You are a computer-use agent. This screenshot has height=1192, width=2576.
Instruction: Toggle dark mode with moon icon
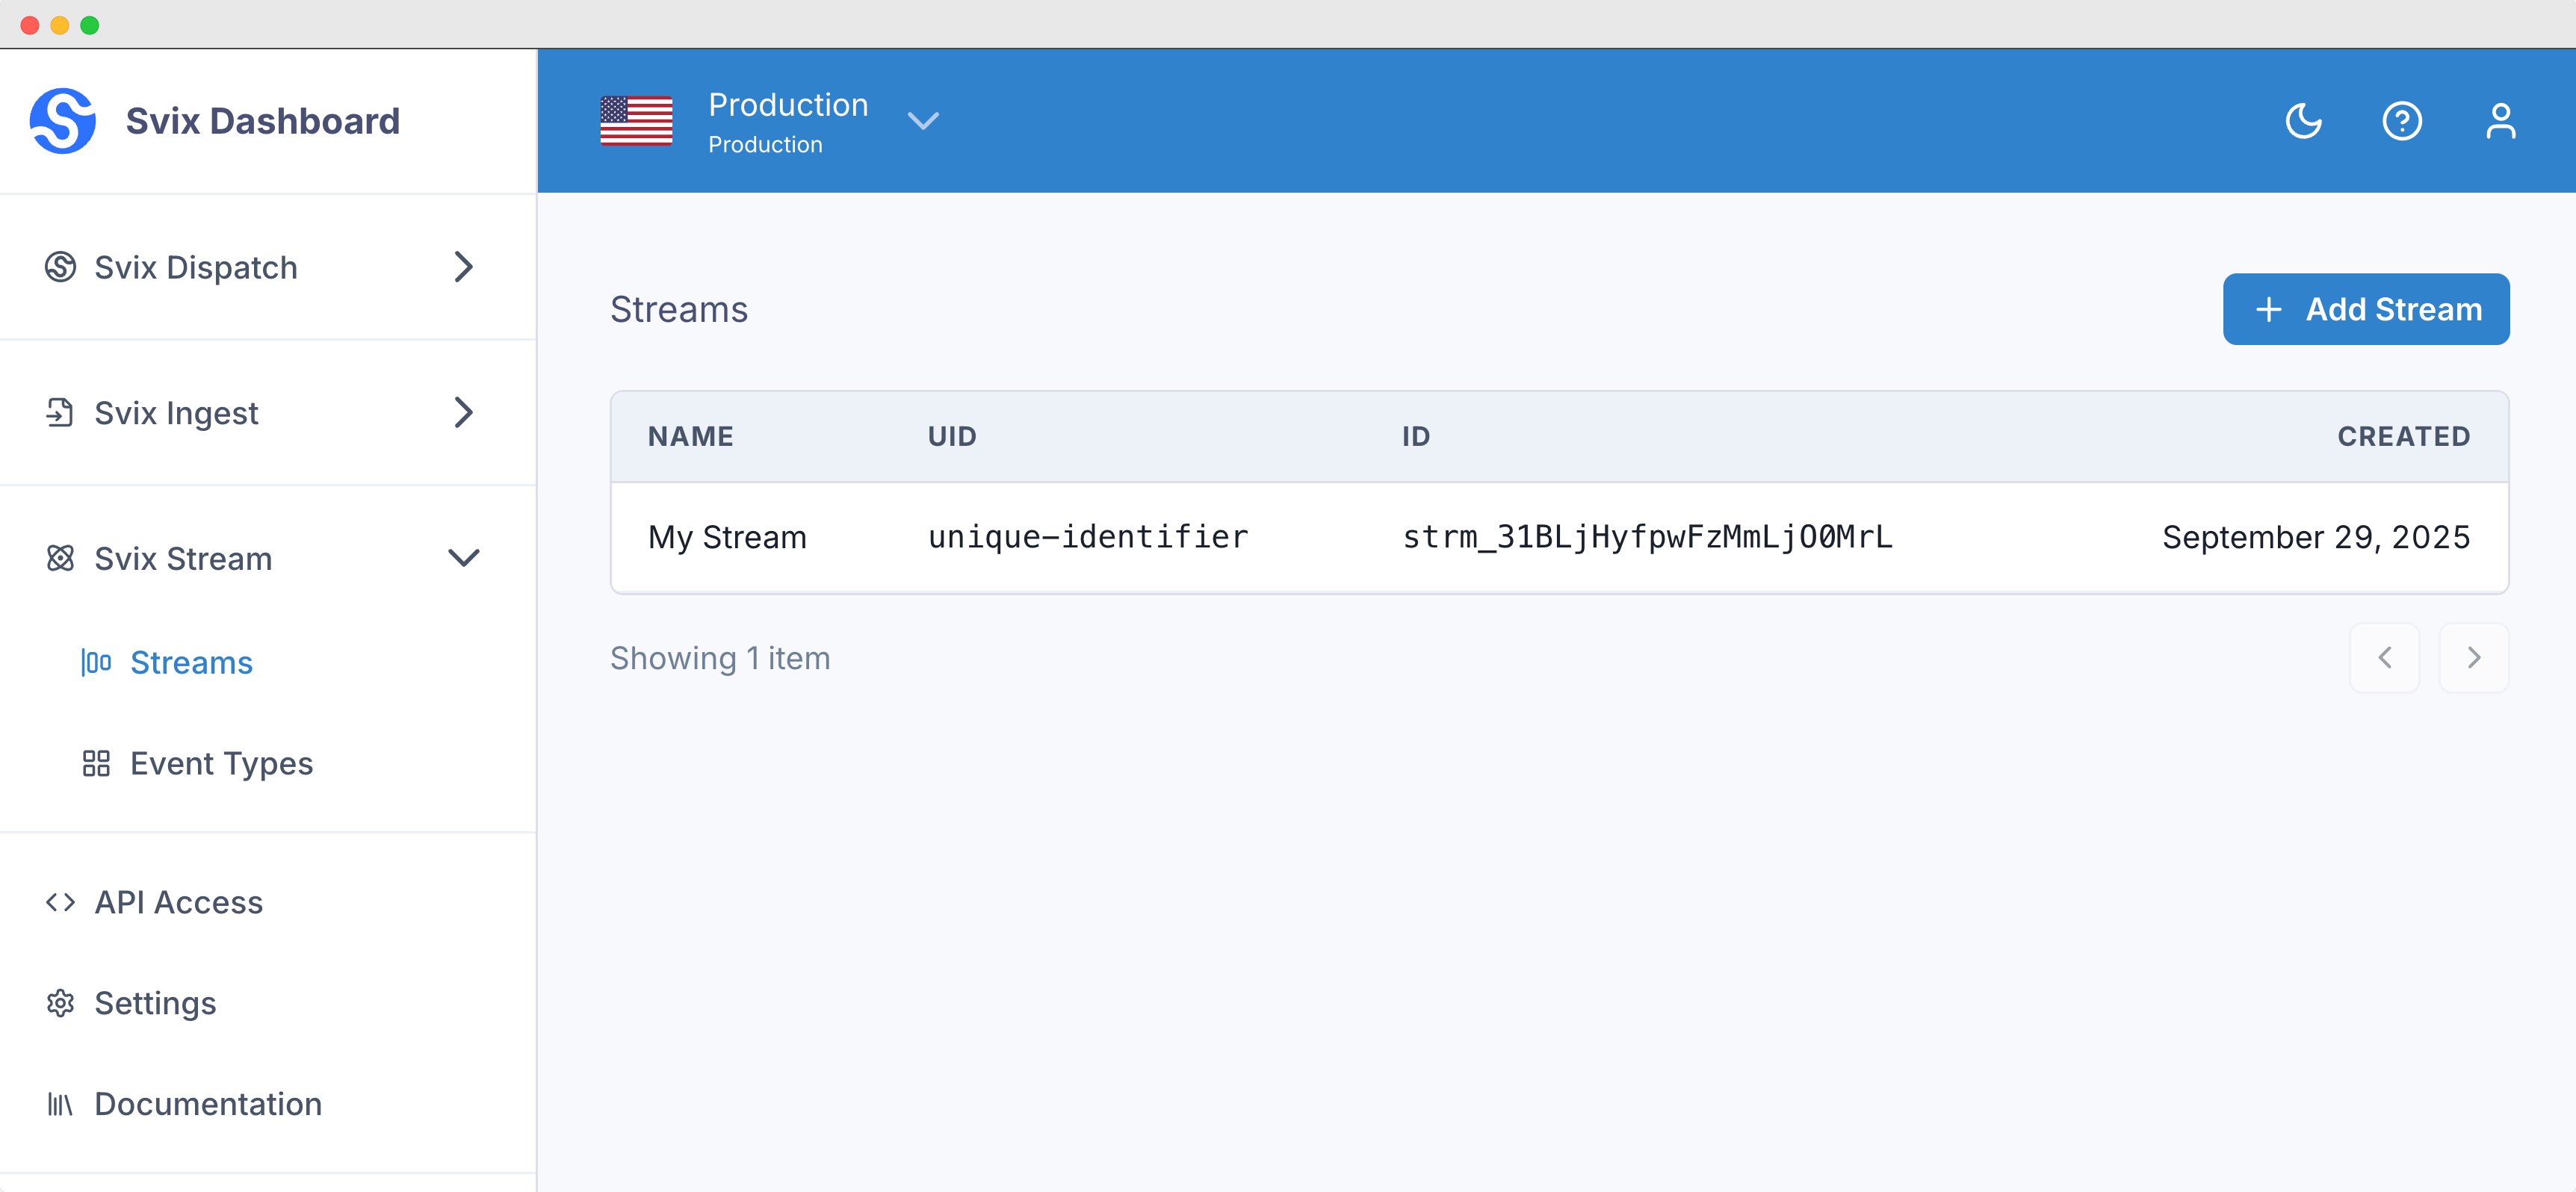pos(2303,121)
